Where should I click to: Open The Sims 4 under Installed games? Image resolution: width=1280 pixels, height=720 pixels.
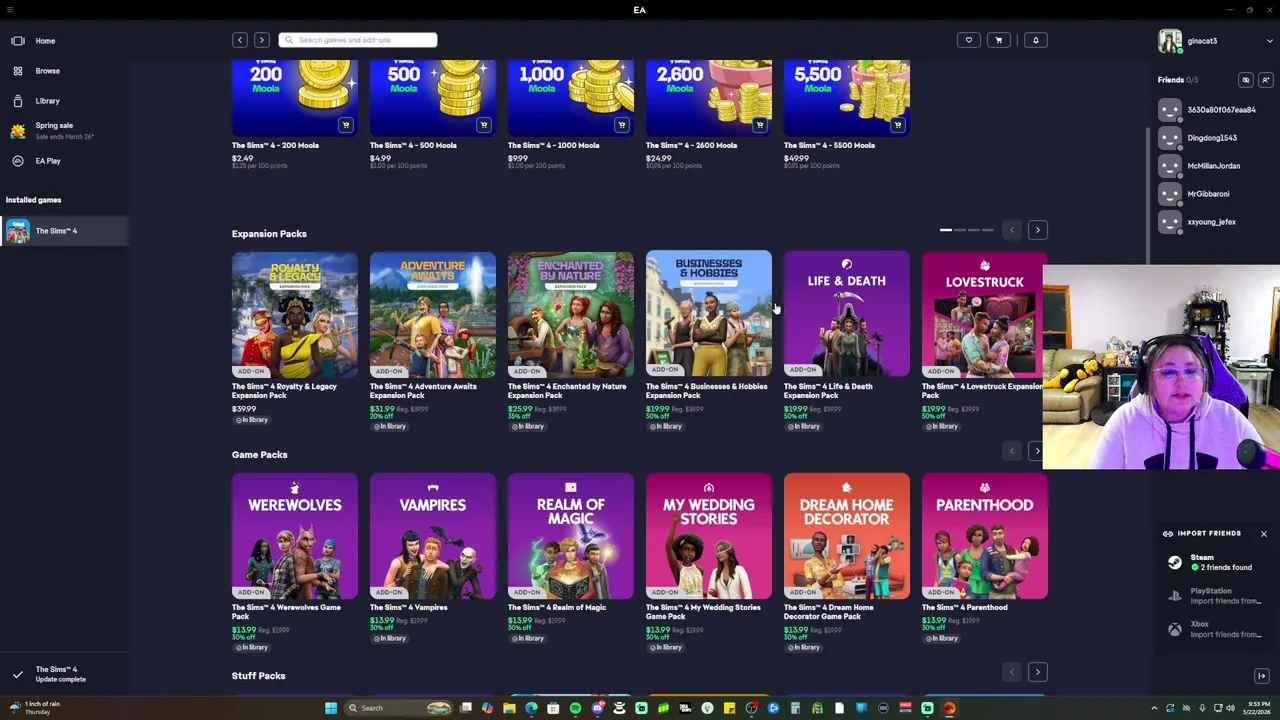64,231
